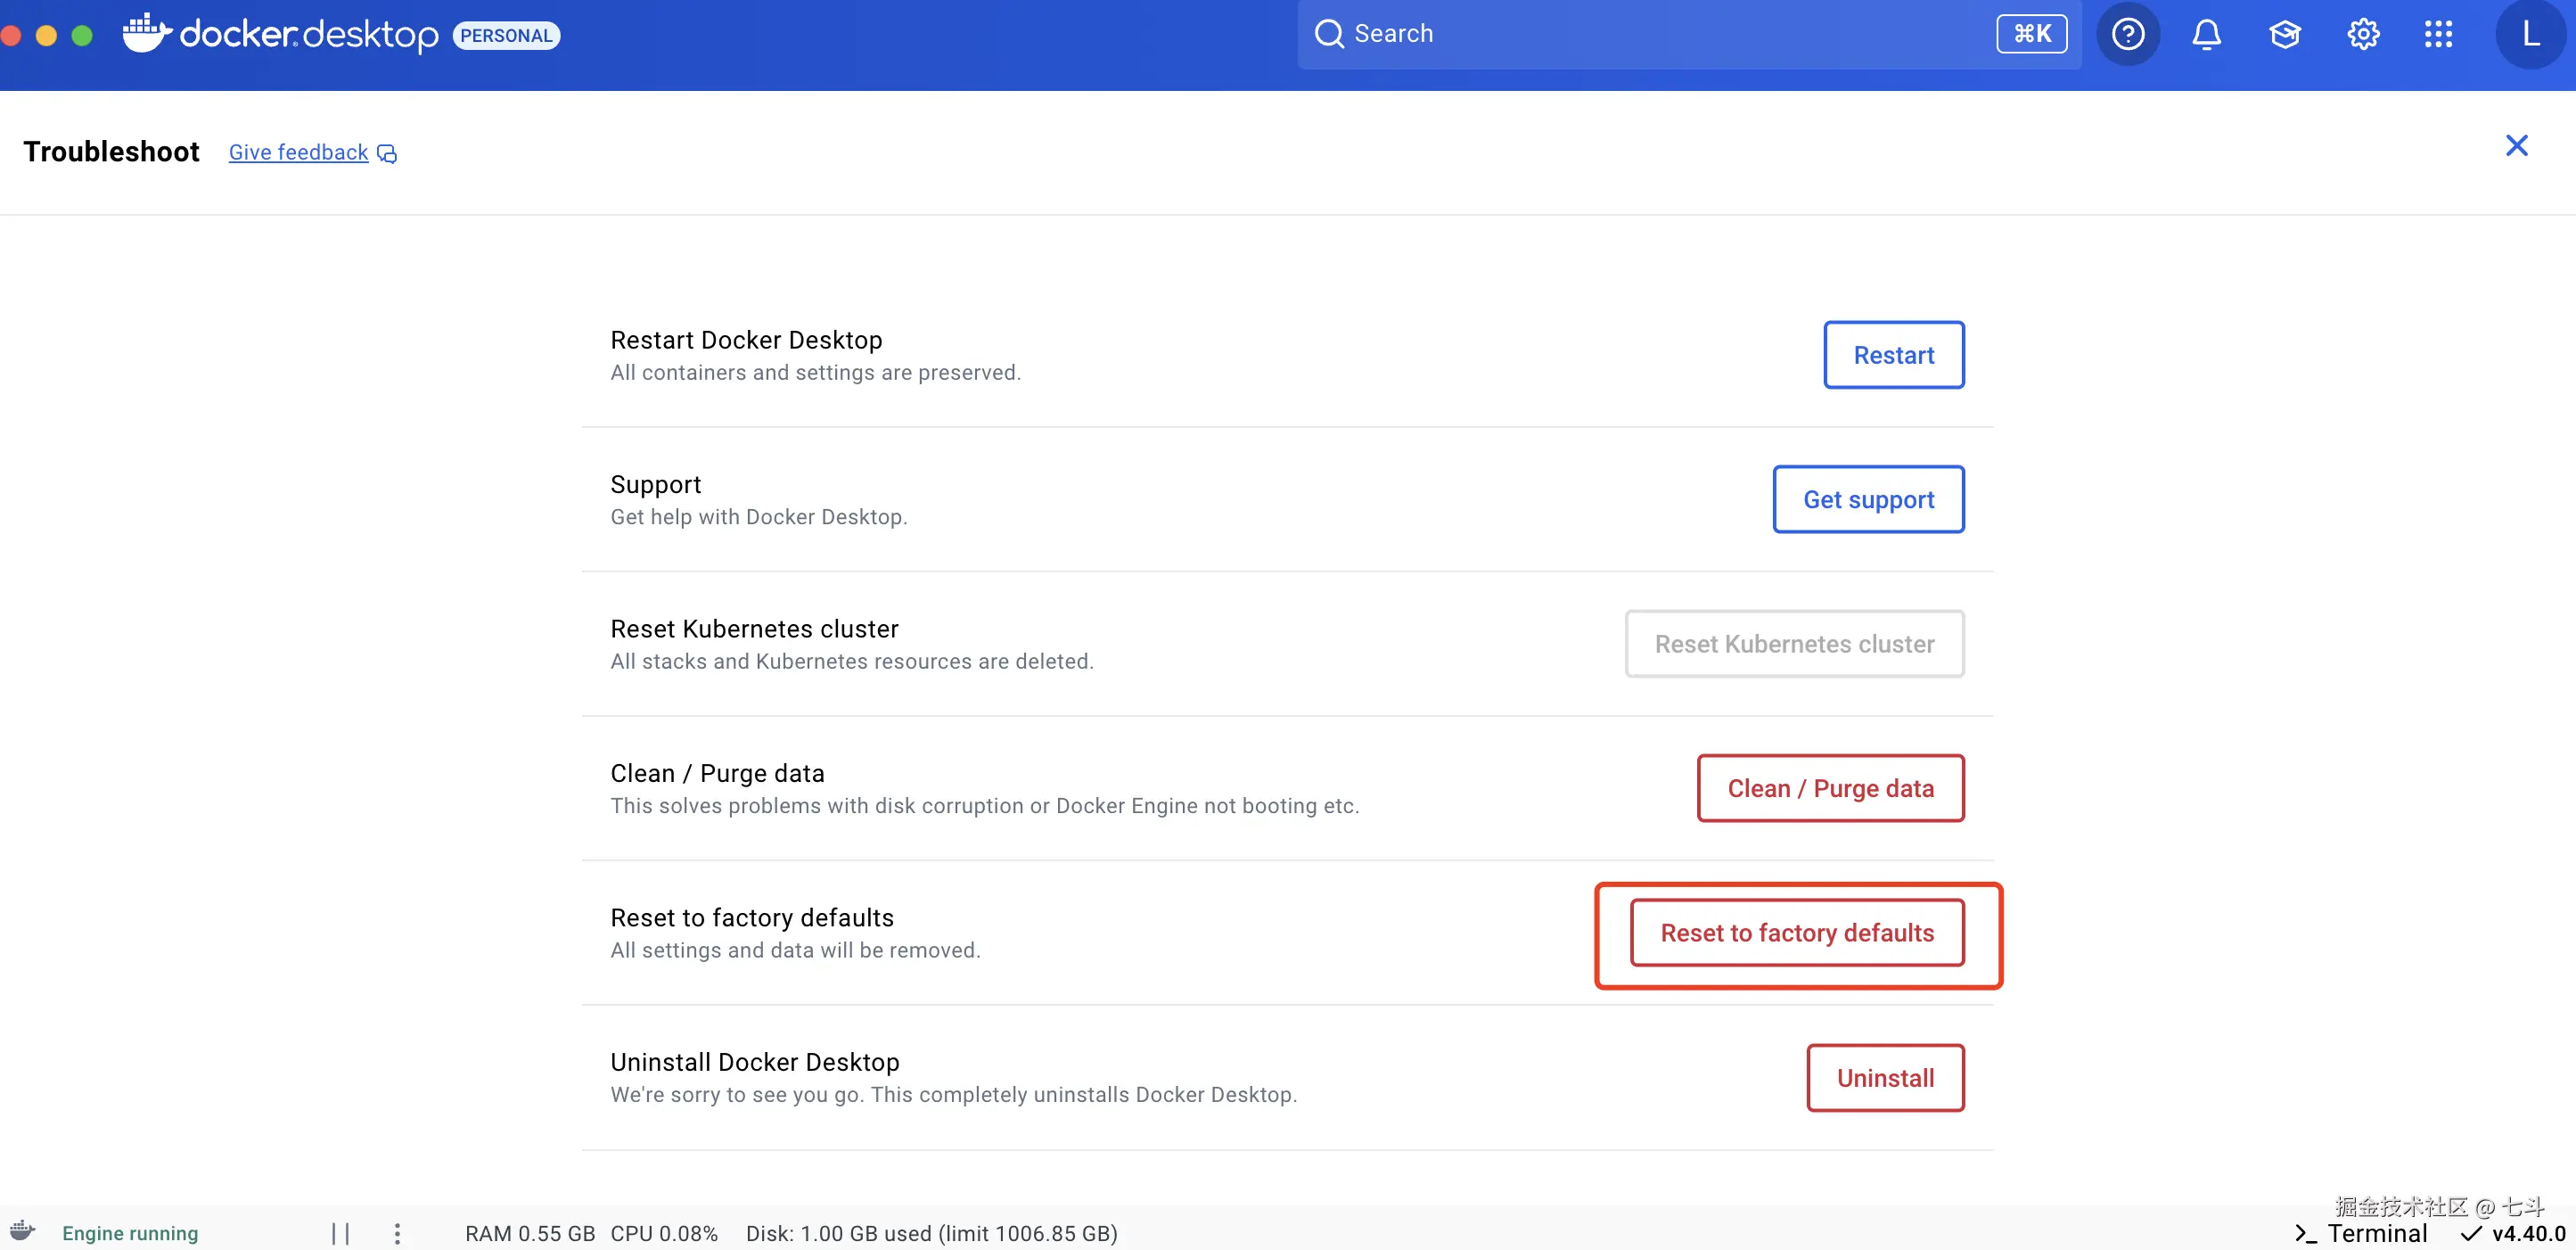Click the CPU 0.08% status entry
The image size is (2576, 1250).
point(664,1233)
